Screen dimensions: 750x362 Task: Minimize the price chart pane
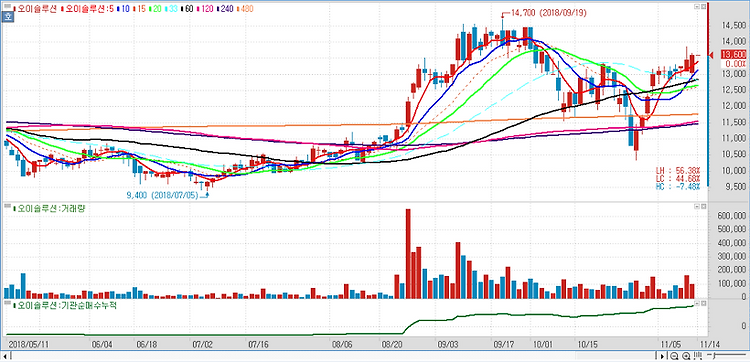tap(697, 7)
